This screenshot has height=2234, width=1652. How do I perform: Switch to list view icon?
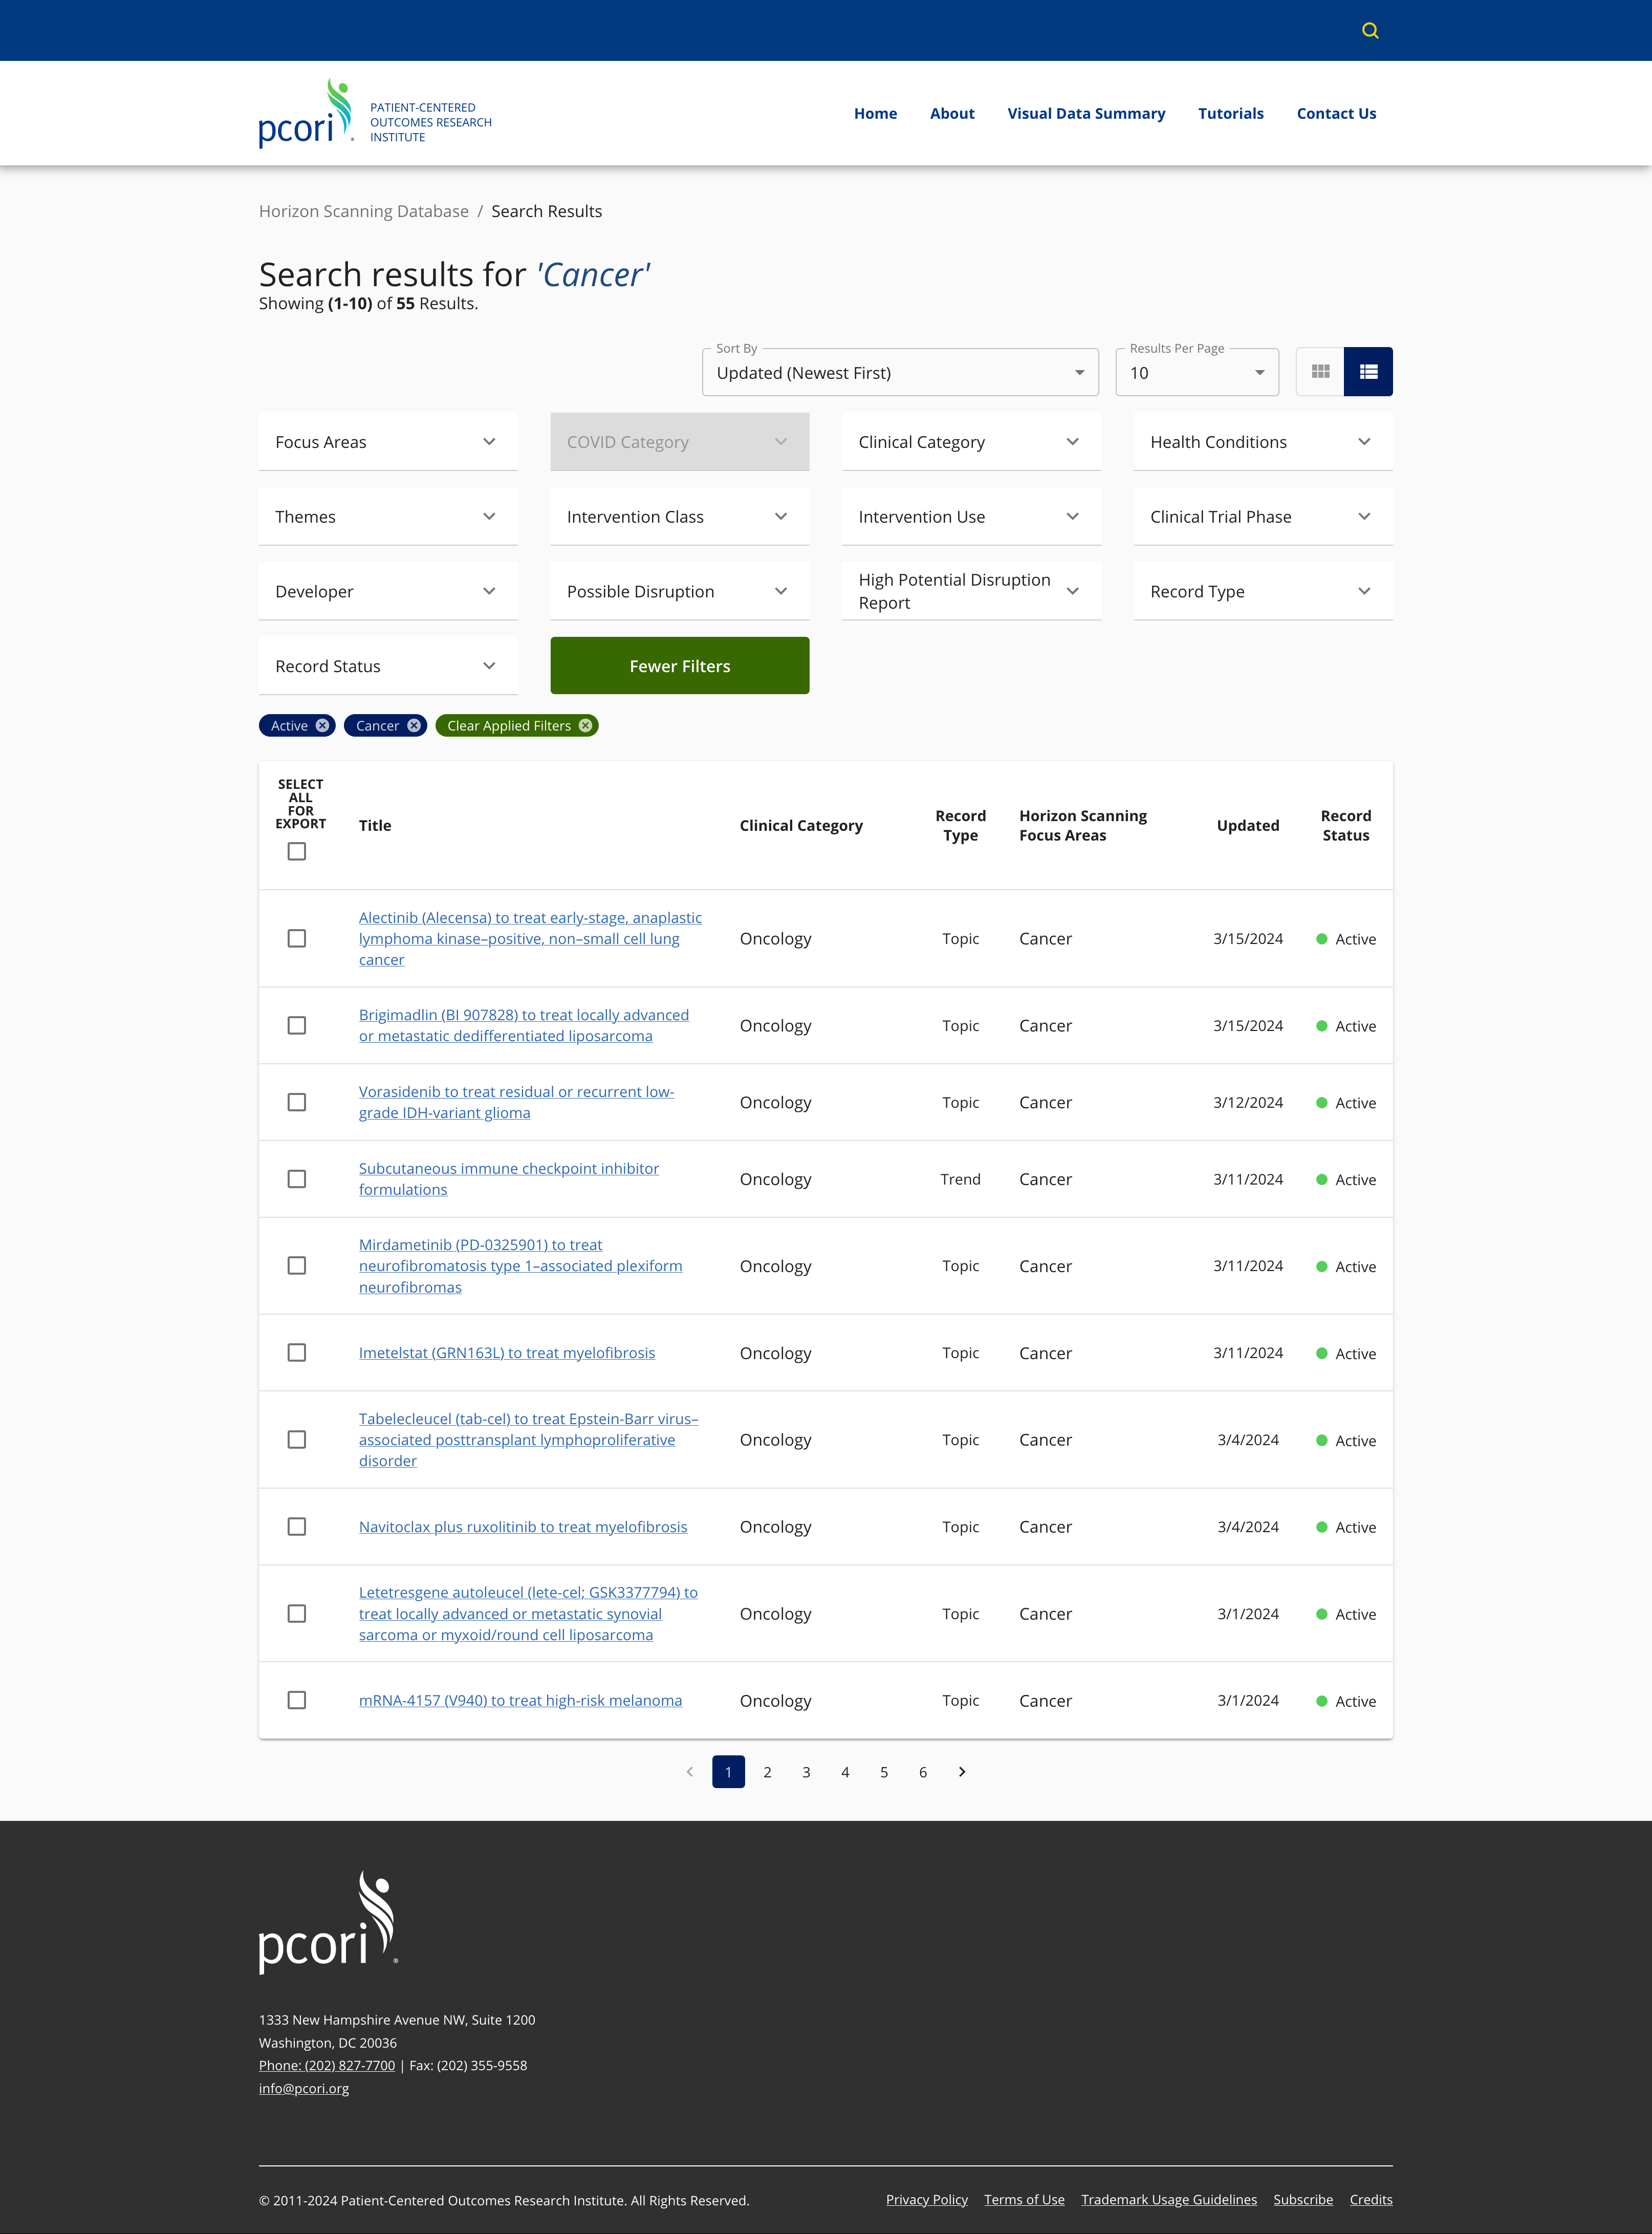[x=1368, y=372]
